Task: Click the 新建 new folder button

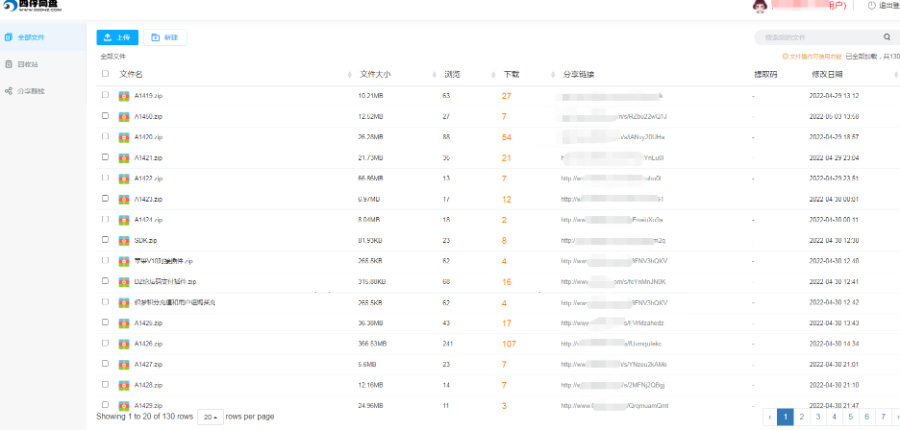Action: (165, 37)
